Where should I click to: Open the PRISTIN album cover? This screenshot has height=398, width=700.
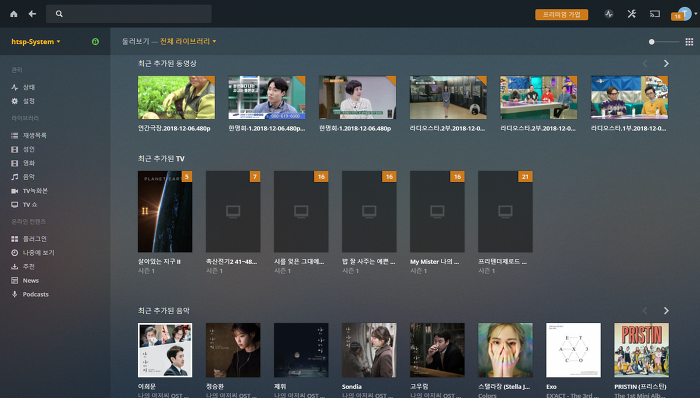(x=642, y=350)
